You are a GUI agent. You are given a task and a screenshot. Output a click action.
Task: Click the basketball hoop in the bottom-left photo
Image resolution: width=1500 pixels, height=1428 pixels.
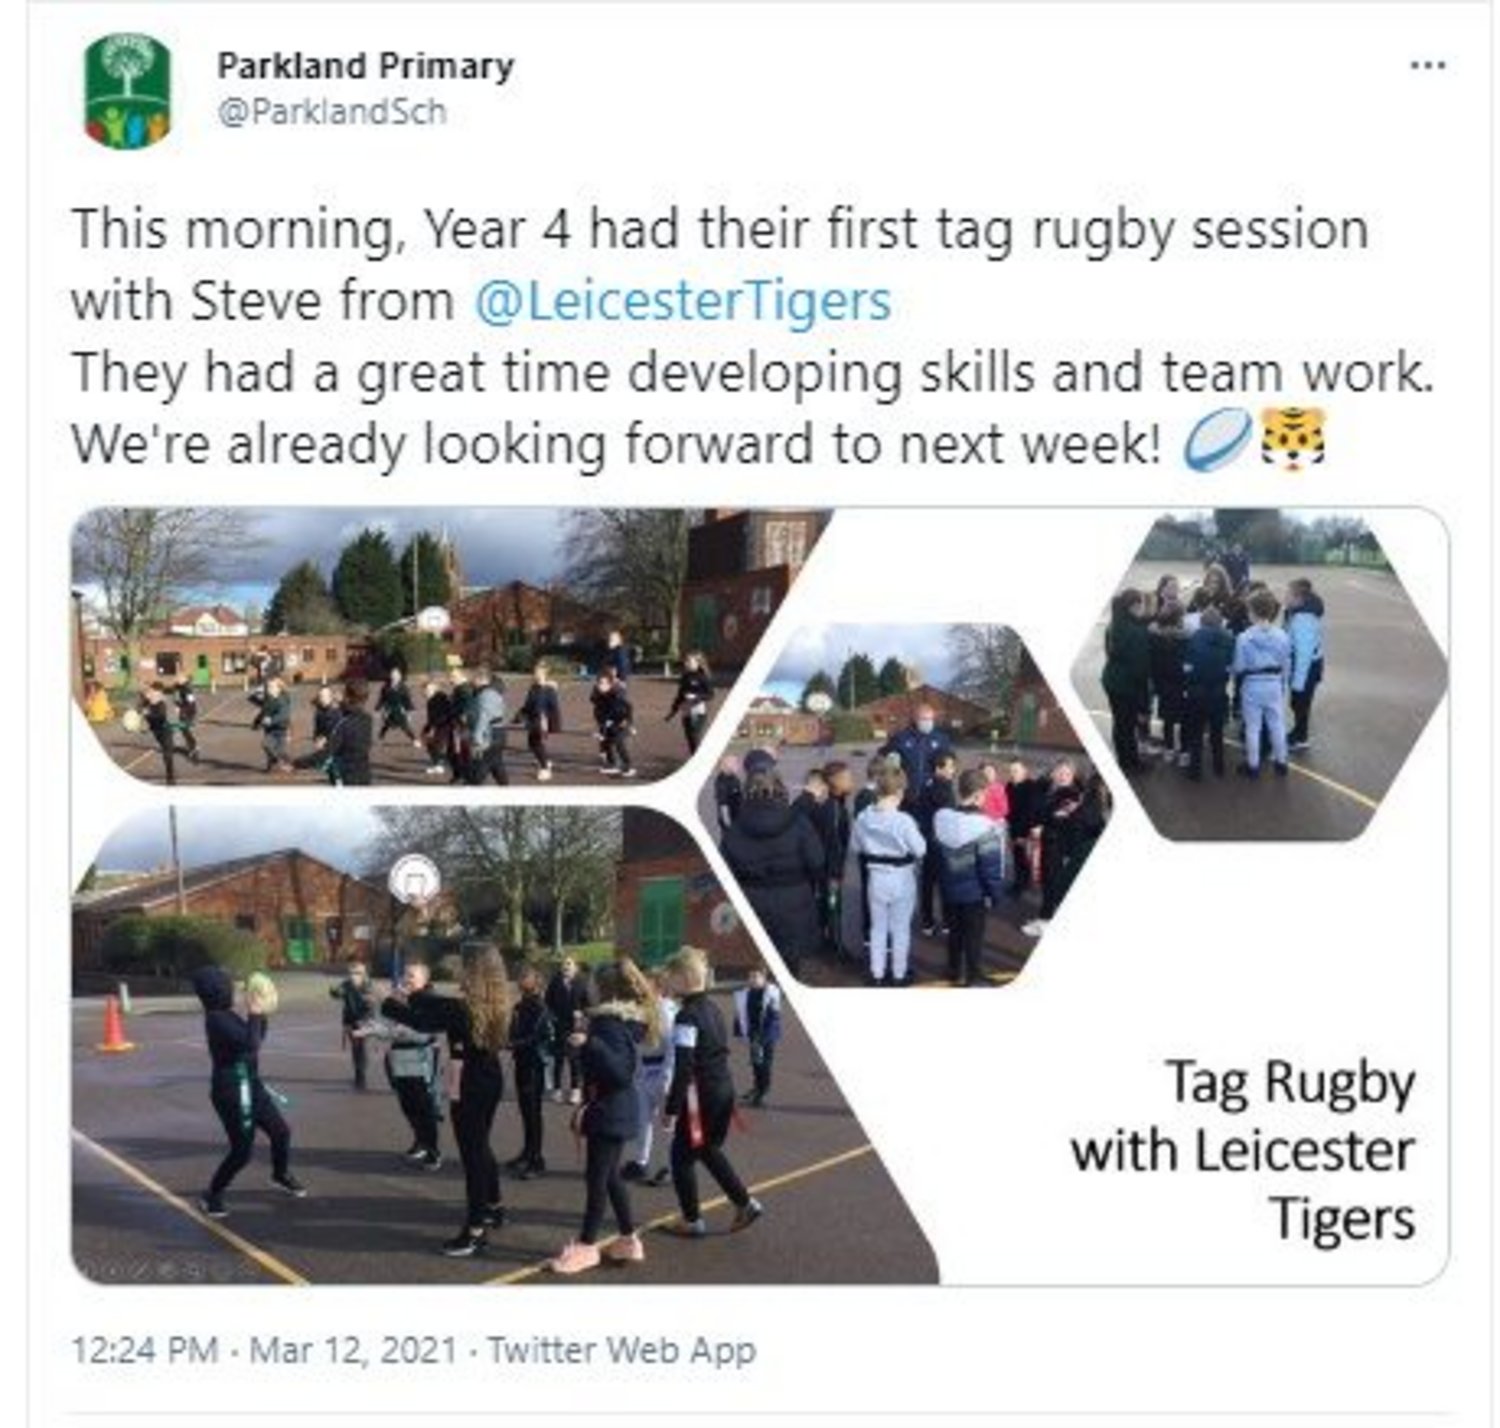pos(412,880)
